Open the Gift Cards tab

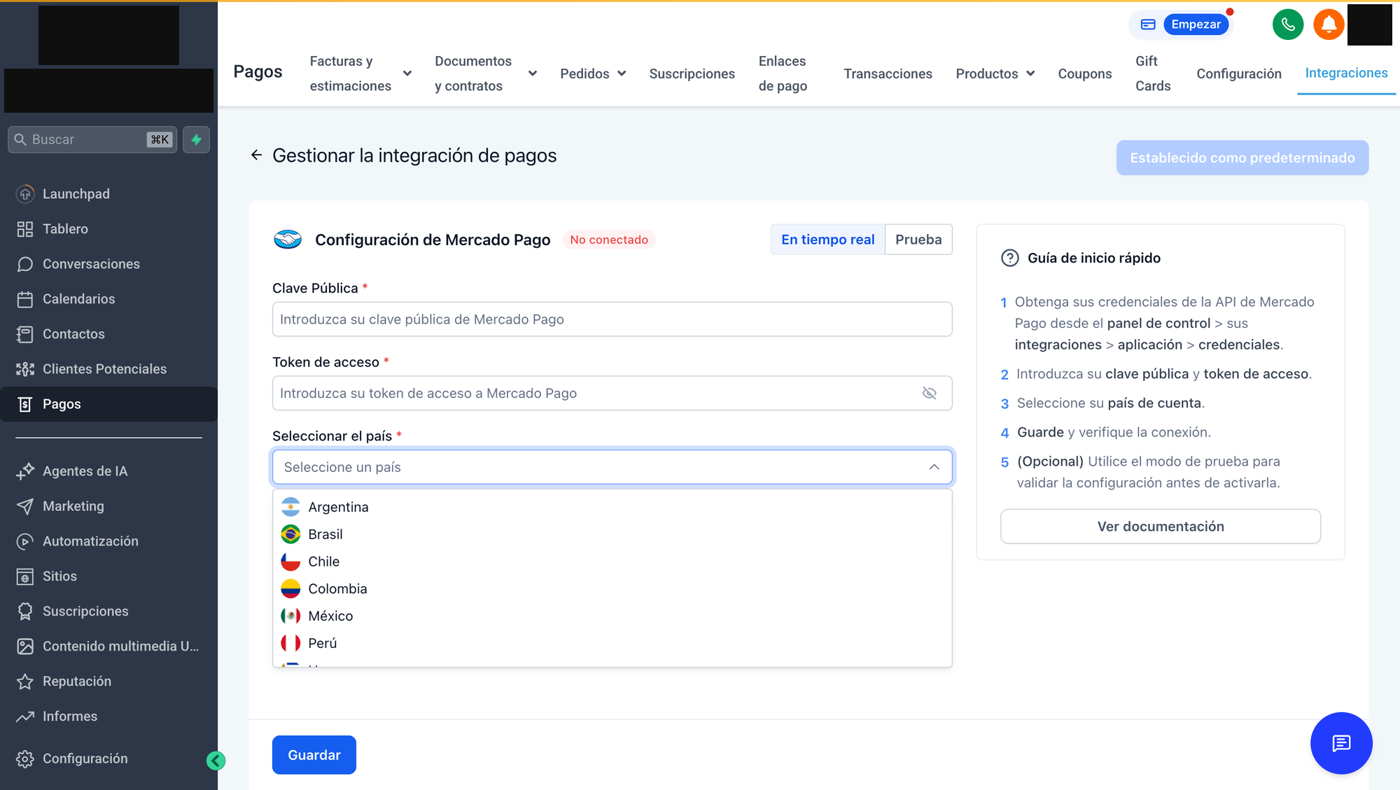click(1153, 74)
